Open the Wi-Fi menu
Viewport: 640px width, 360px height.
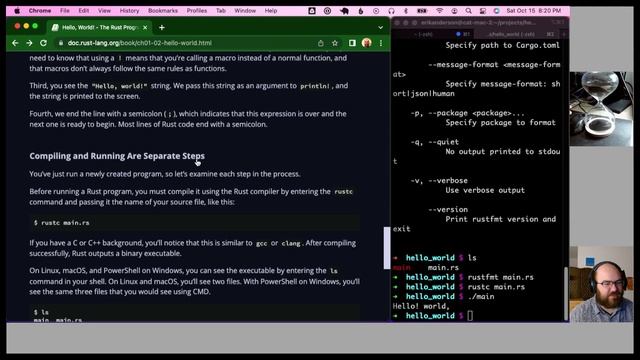(439, 11)
